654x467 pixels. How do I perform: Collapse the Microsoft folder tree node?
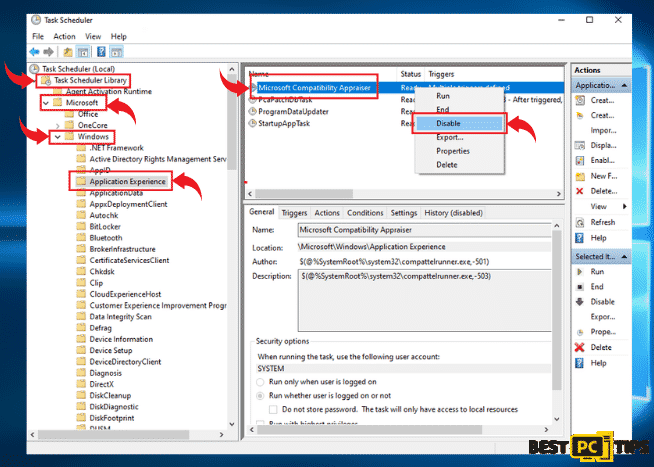[x=46, y=103]
